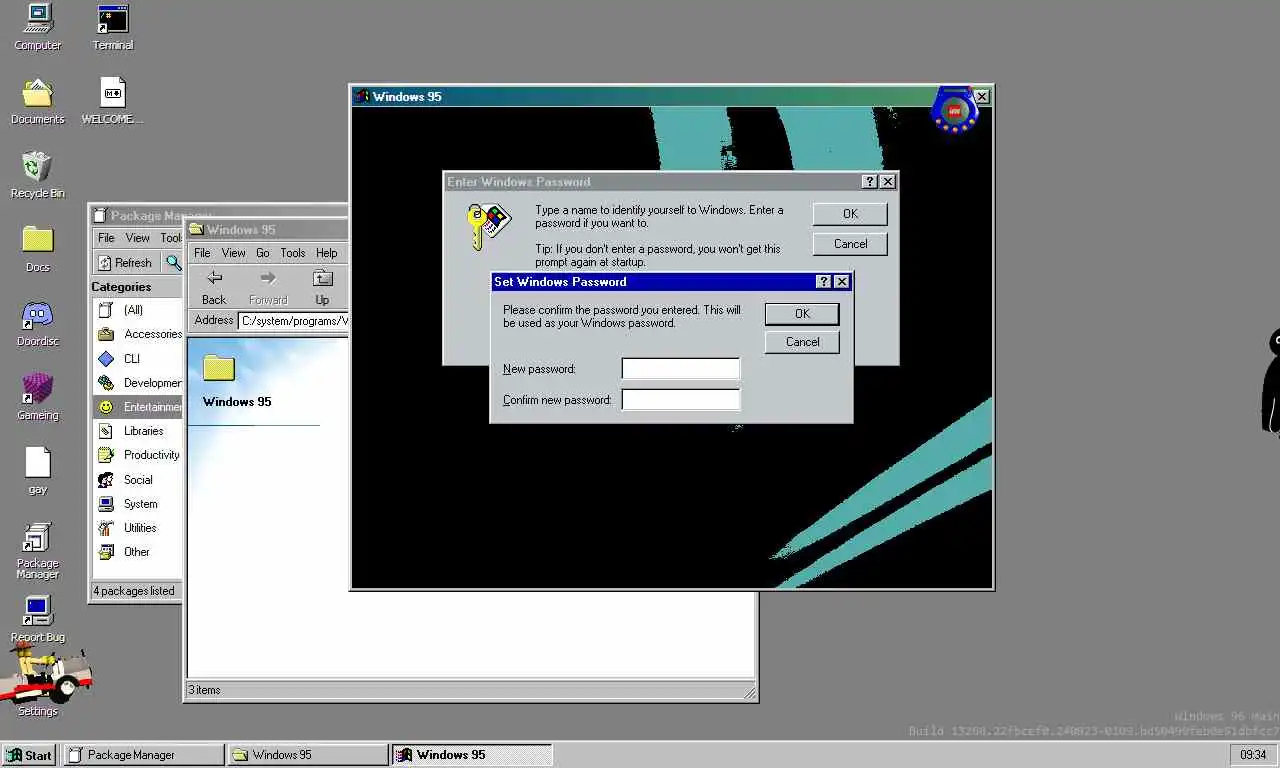Select the Entertainment category
Viewport: 1280px width, 768px height.
click(x=137, y=407)
